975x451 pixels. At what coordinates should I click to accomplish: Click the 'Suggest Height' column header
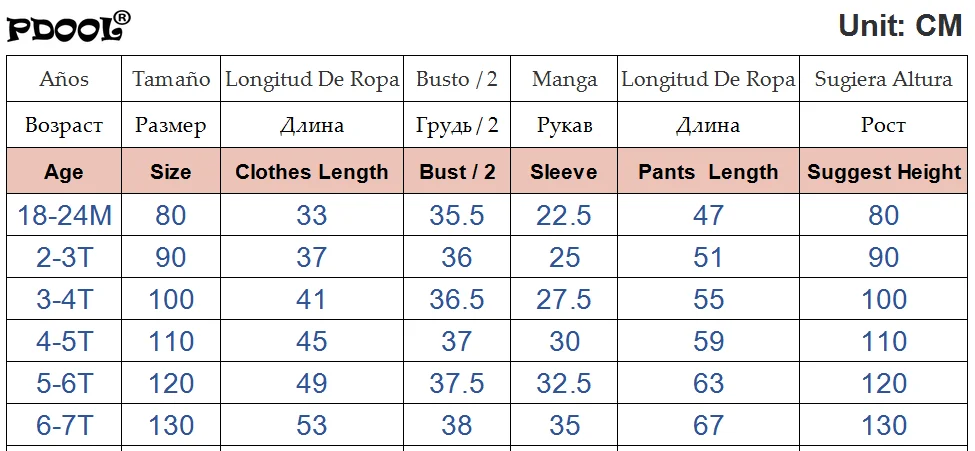point(884,172)
